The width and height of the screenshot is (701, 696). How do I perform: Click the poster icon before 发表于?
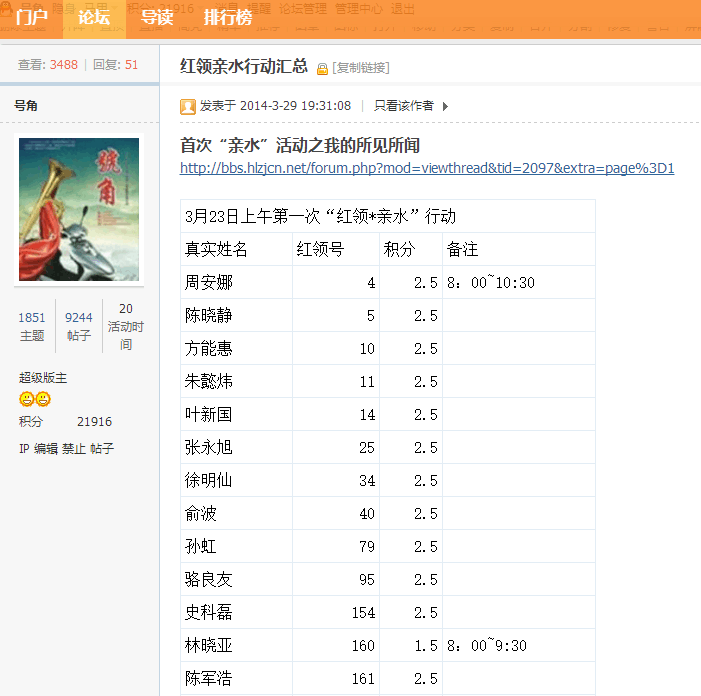pos(188,106)
